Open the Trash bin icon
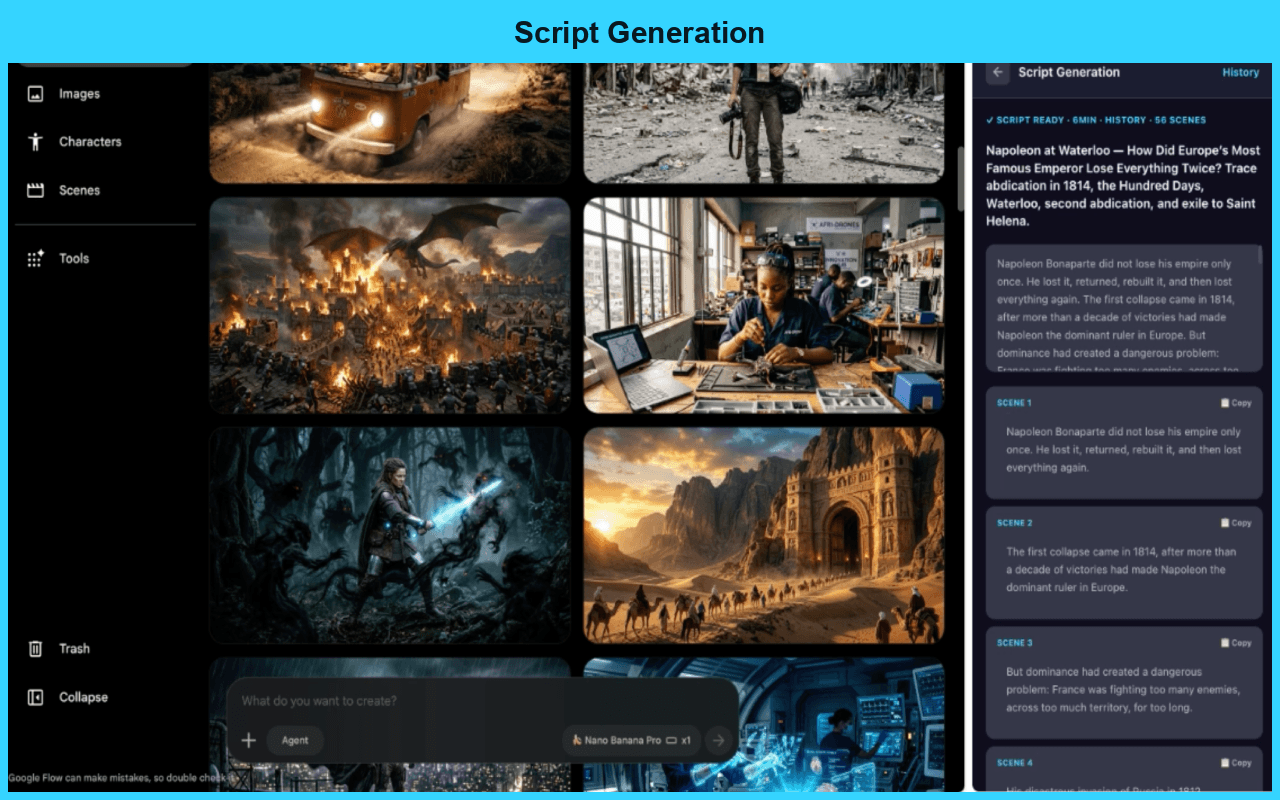The height and width of the screenshot is (800, 1280). point(35,649)
